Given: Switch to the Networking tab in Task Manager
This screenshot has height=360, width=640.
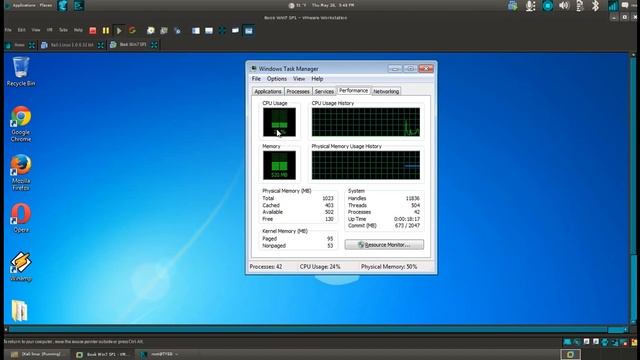Looking at the screenshot, I should [386, 91].
